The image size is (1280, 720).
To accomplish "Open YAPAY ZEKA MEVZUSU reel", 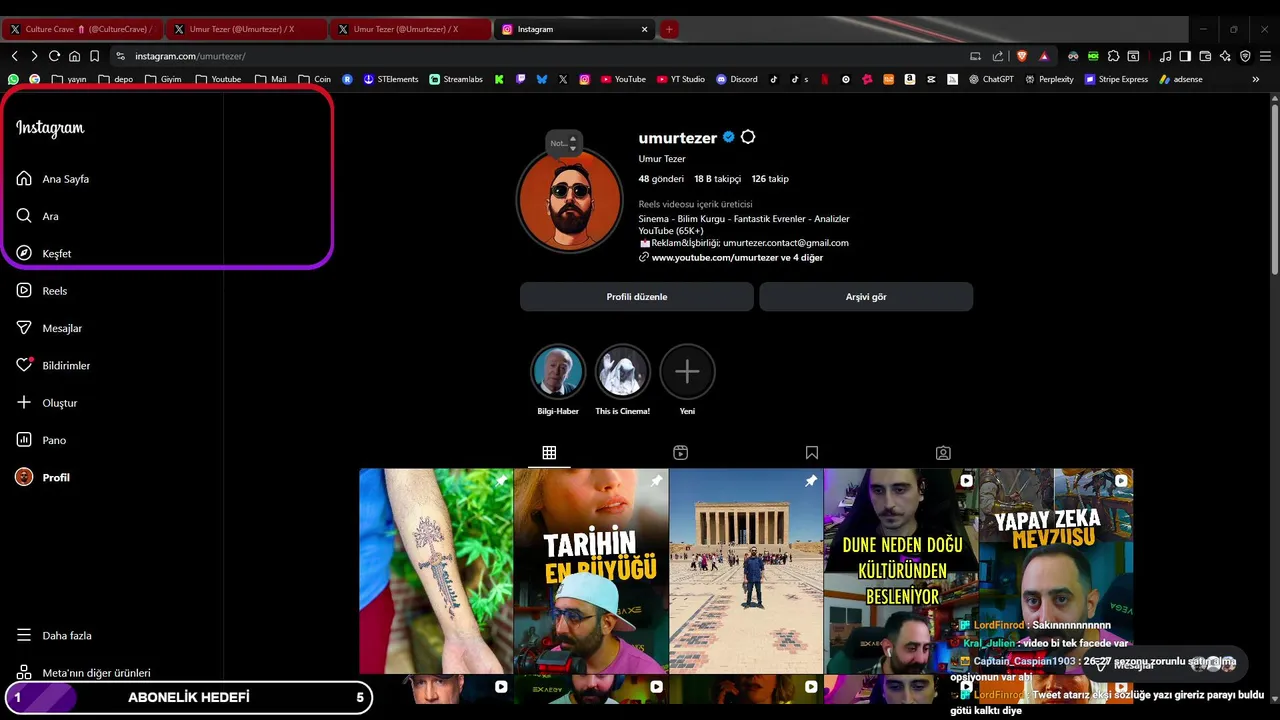I will coord(1056,571).
